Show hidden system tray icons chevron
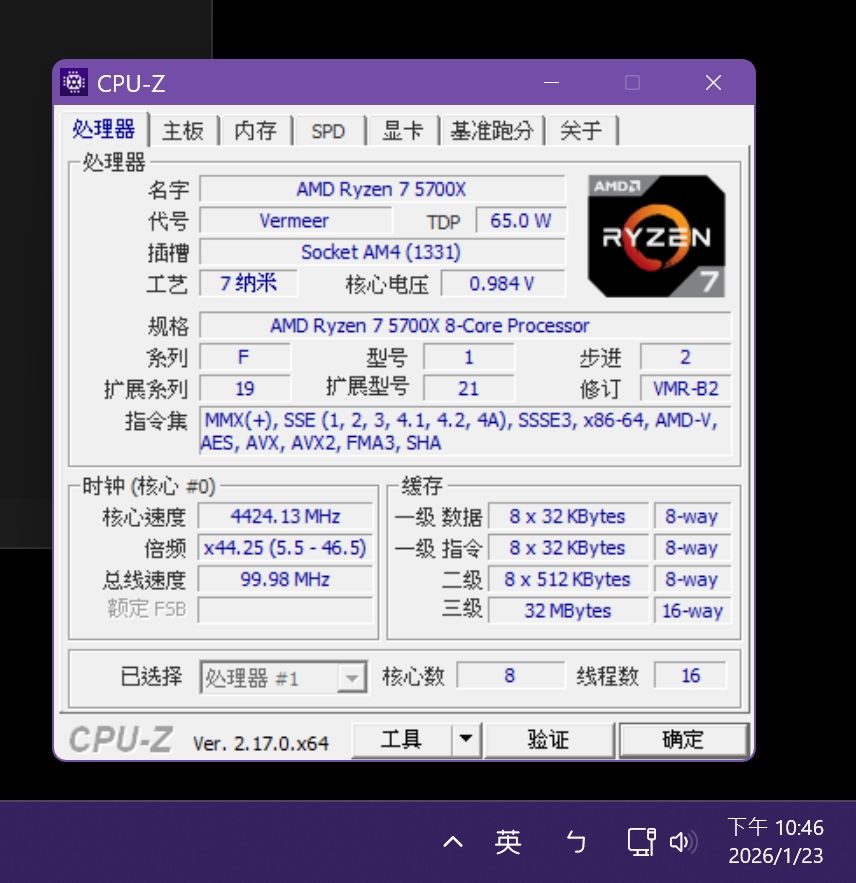This screenshot has height=883, width=856. tap(453, 842)
